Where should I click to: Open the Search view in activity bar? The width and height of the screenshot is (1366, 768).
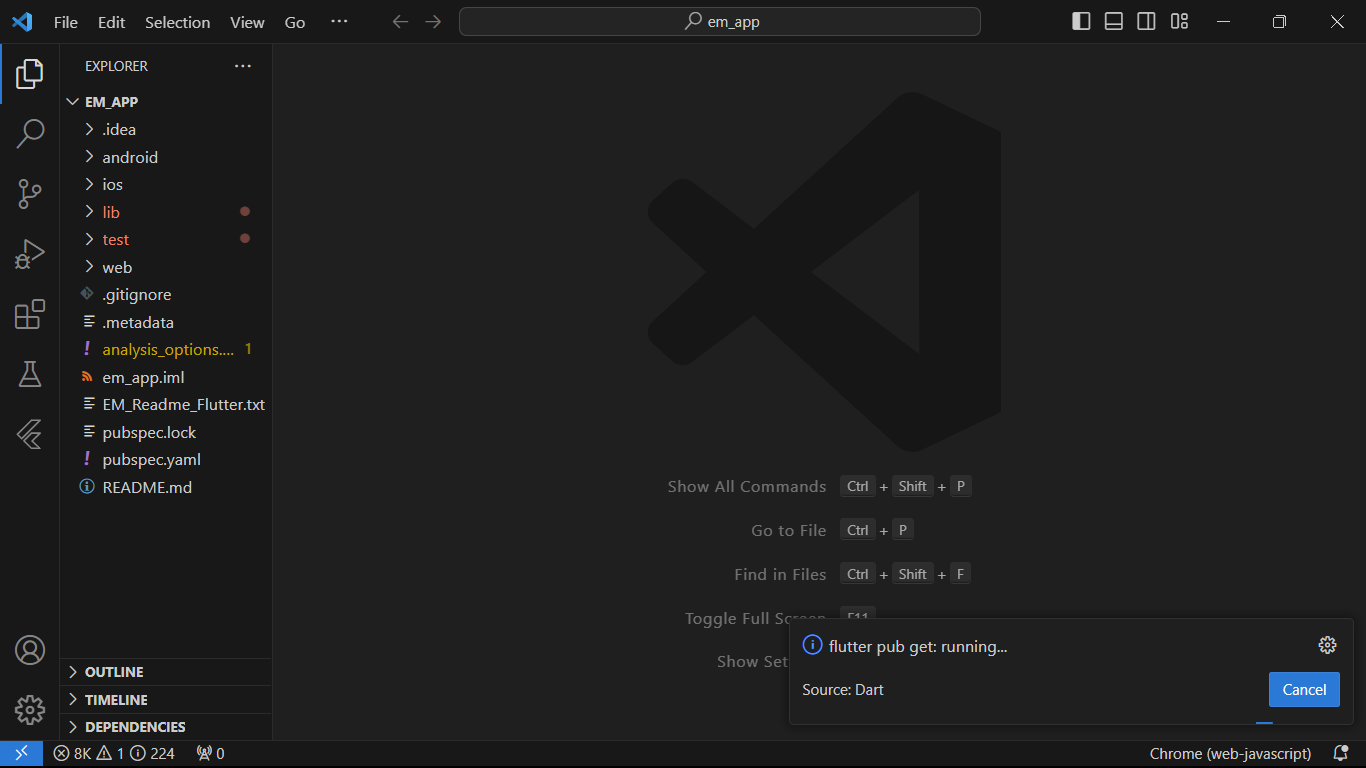tap(30, 133)
